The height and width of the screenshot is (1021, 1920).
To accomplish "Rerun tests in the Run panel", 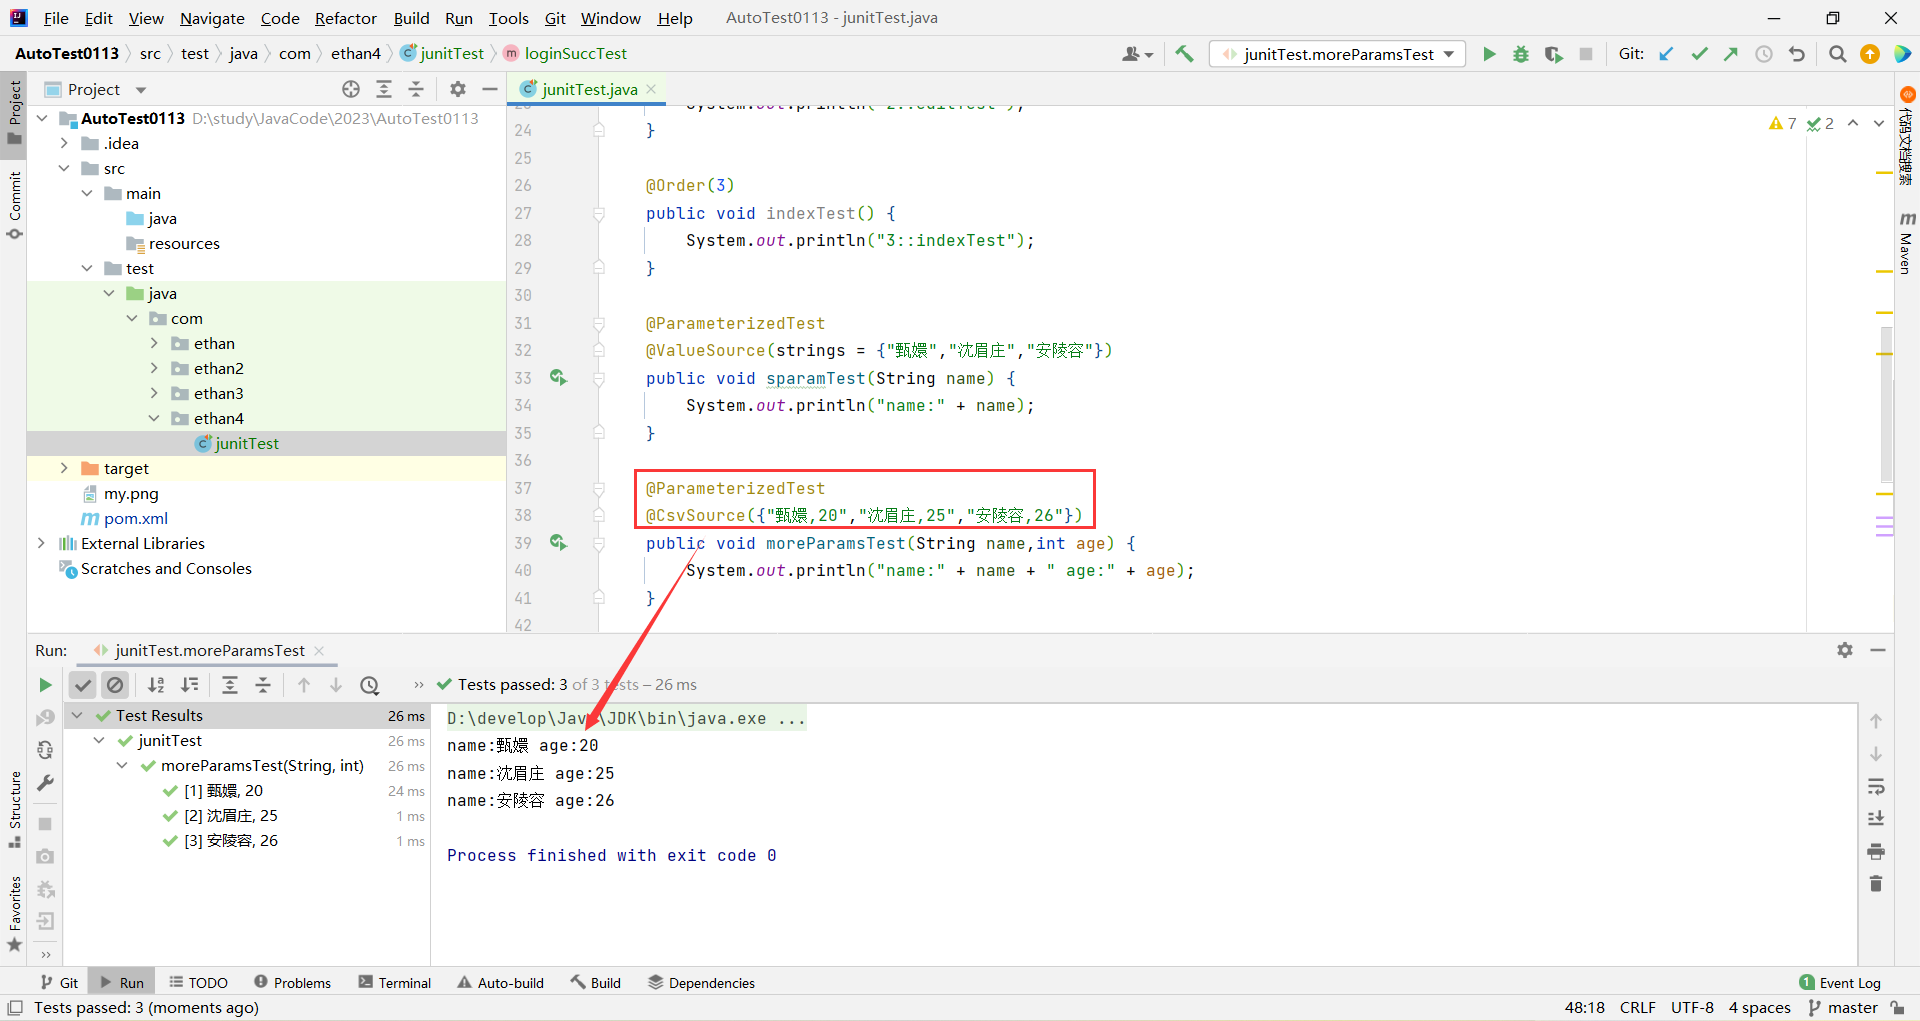I will pyautogui.click(x=45, y=685).
